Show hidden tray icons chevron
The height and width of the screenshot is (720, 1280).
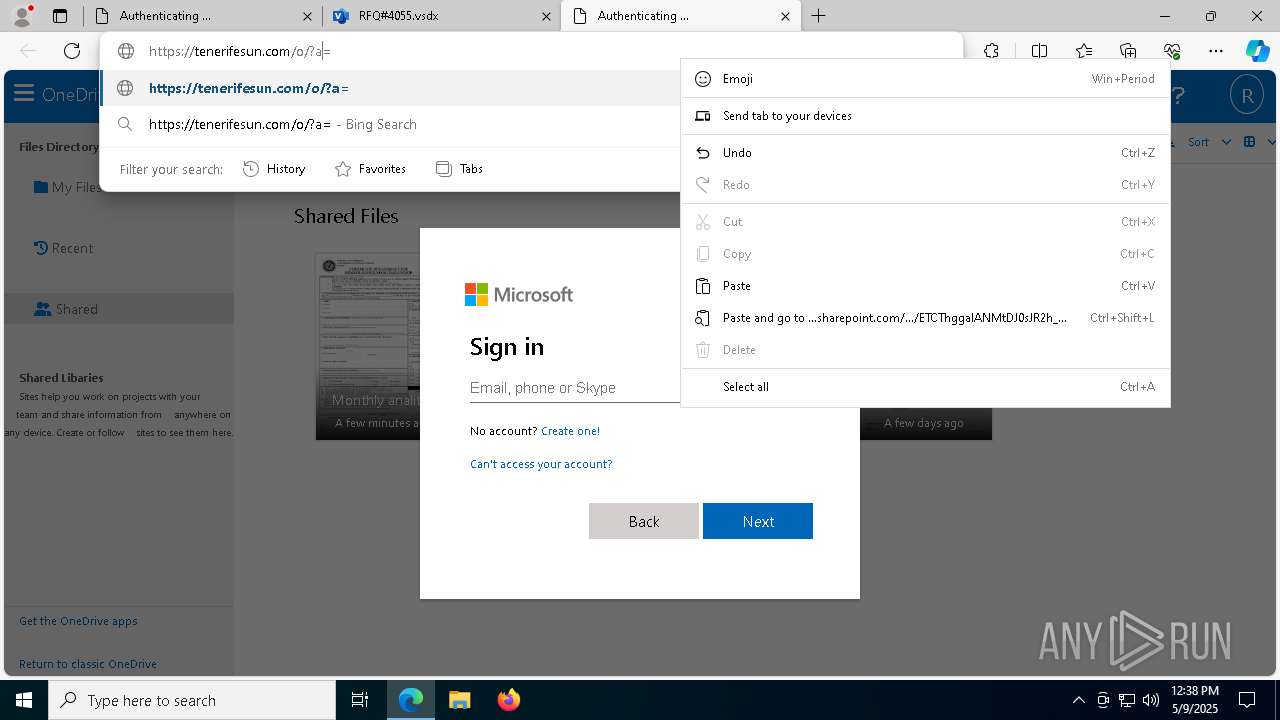1078,700
